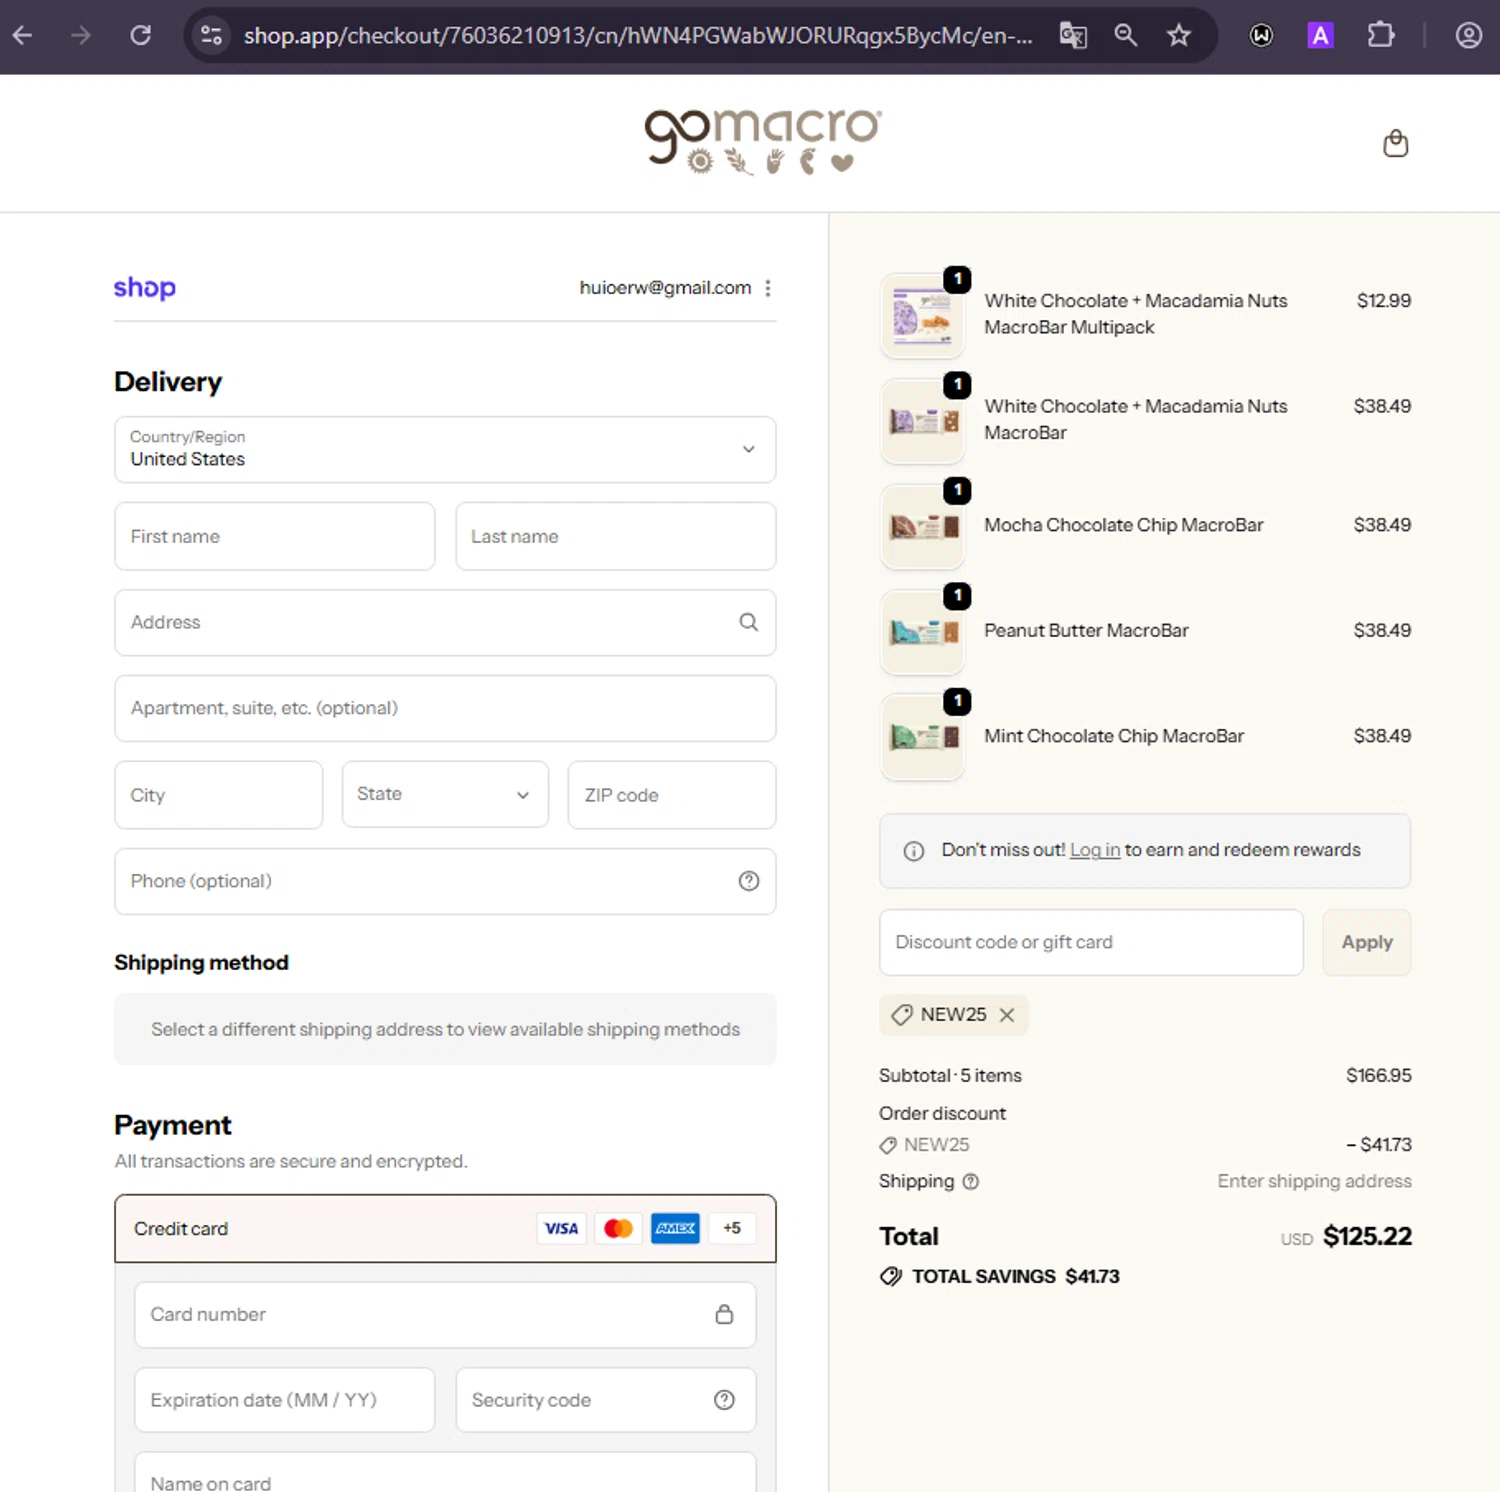Click the Mastercard icon
This screenshot has width=1500, height=1492.
pyautogui.click(x=618, y=1228)
